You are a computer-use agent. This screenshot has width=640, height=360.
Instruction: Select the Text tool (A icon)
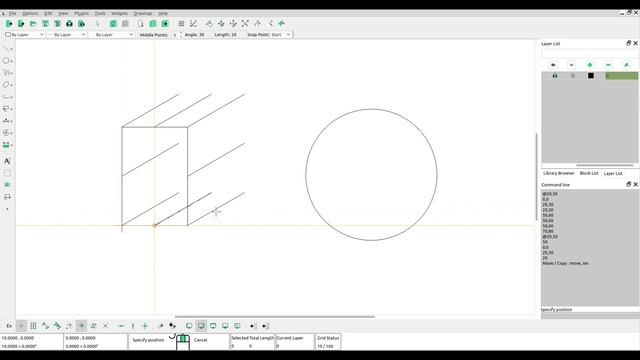click(x=7, y=161)
